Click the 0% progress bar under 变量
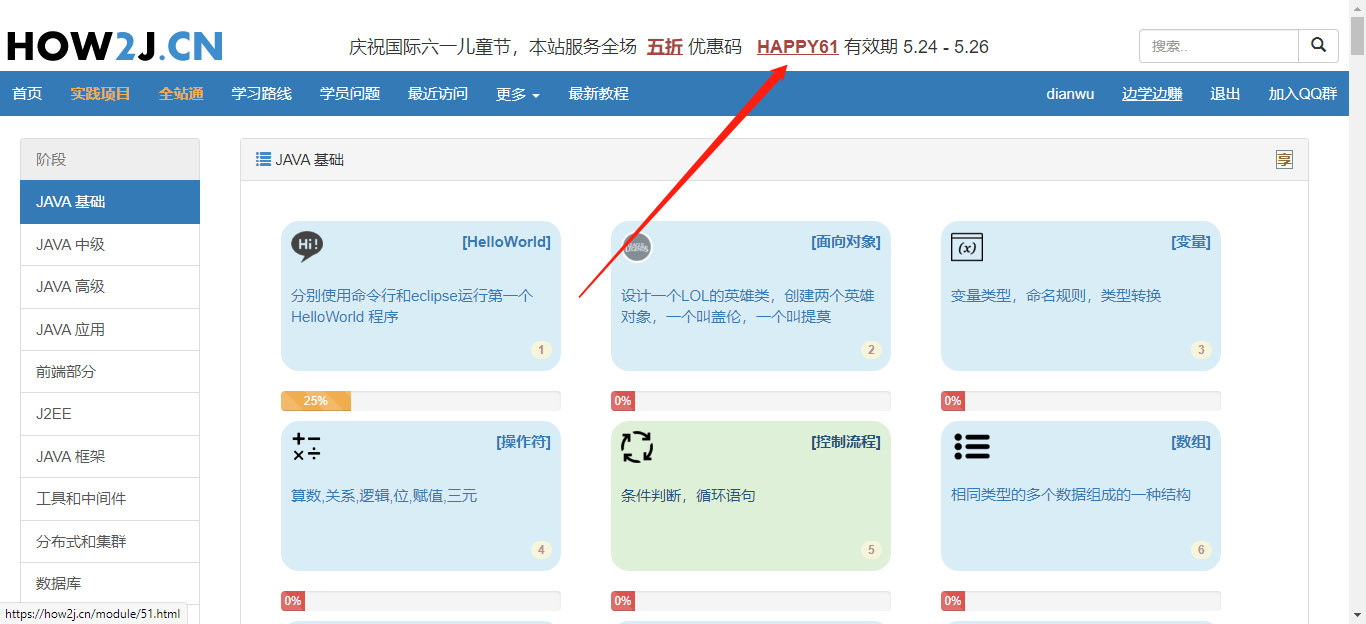The width and height of the screenshot is (1366, 624). pyautogui.click(x=1081, y=401)
